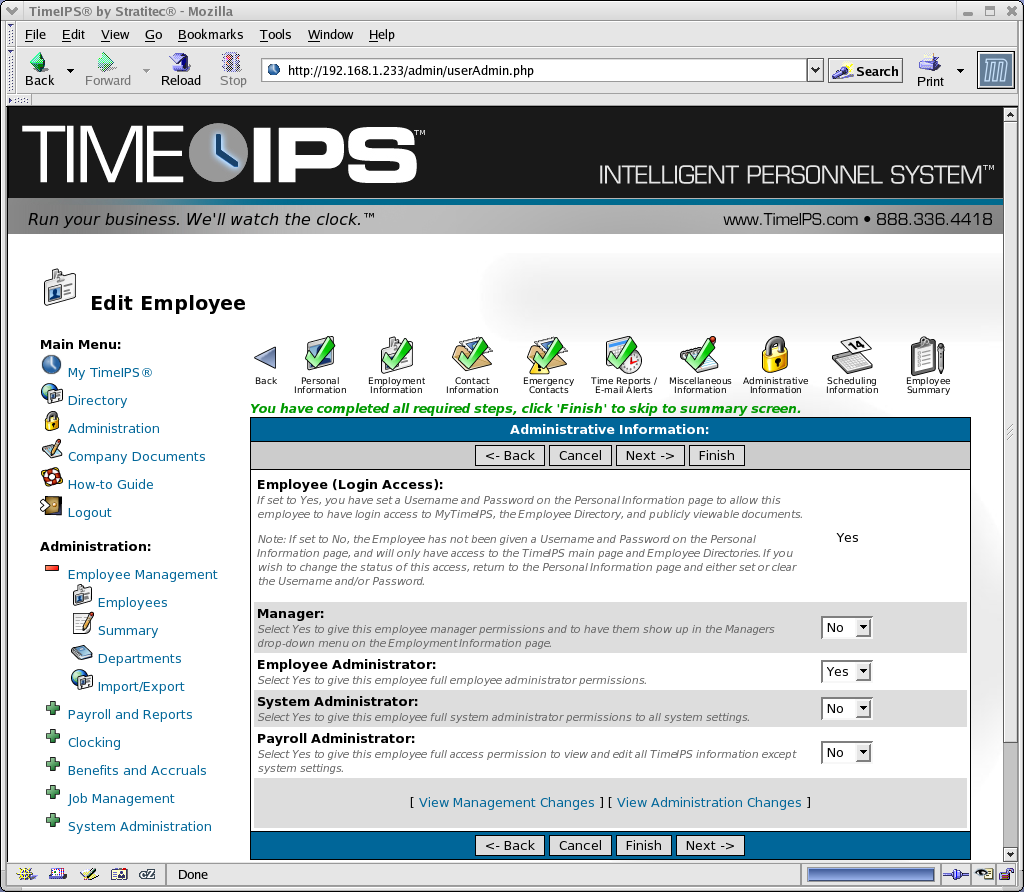Open the System Administrator dropdown
The height and width of the screenshot is (892, 1024).
(x=846, y=709)
